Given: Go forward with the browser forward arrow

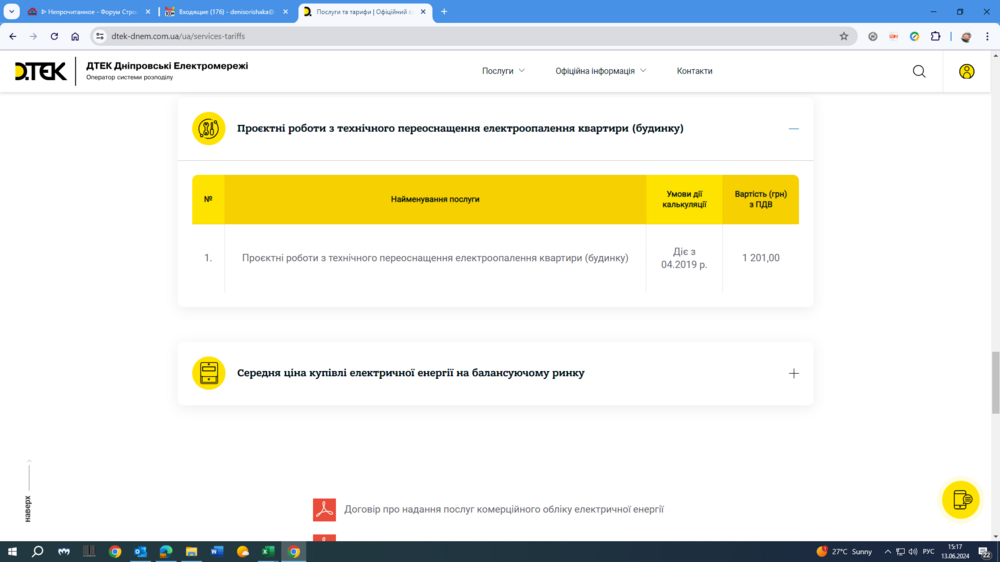Looking at the screenshot, I should [33, 36].
